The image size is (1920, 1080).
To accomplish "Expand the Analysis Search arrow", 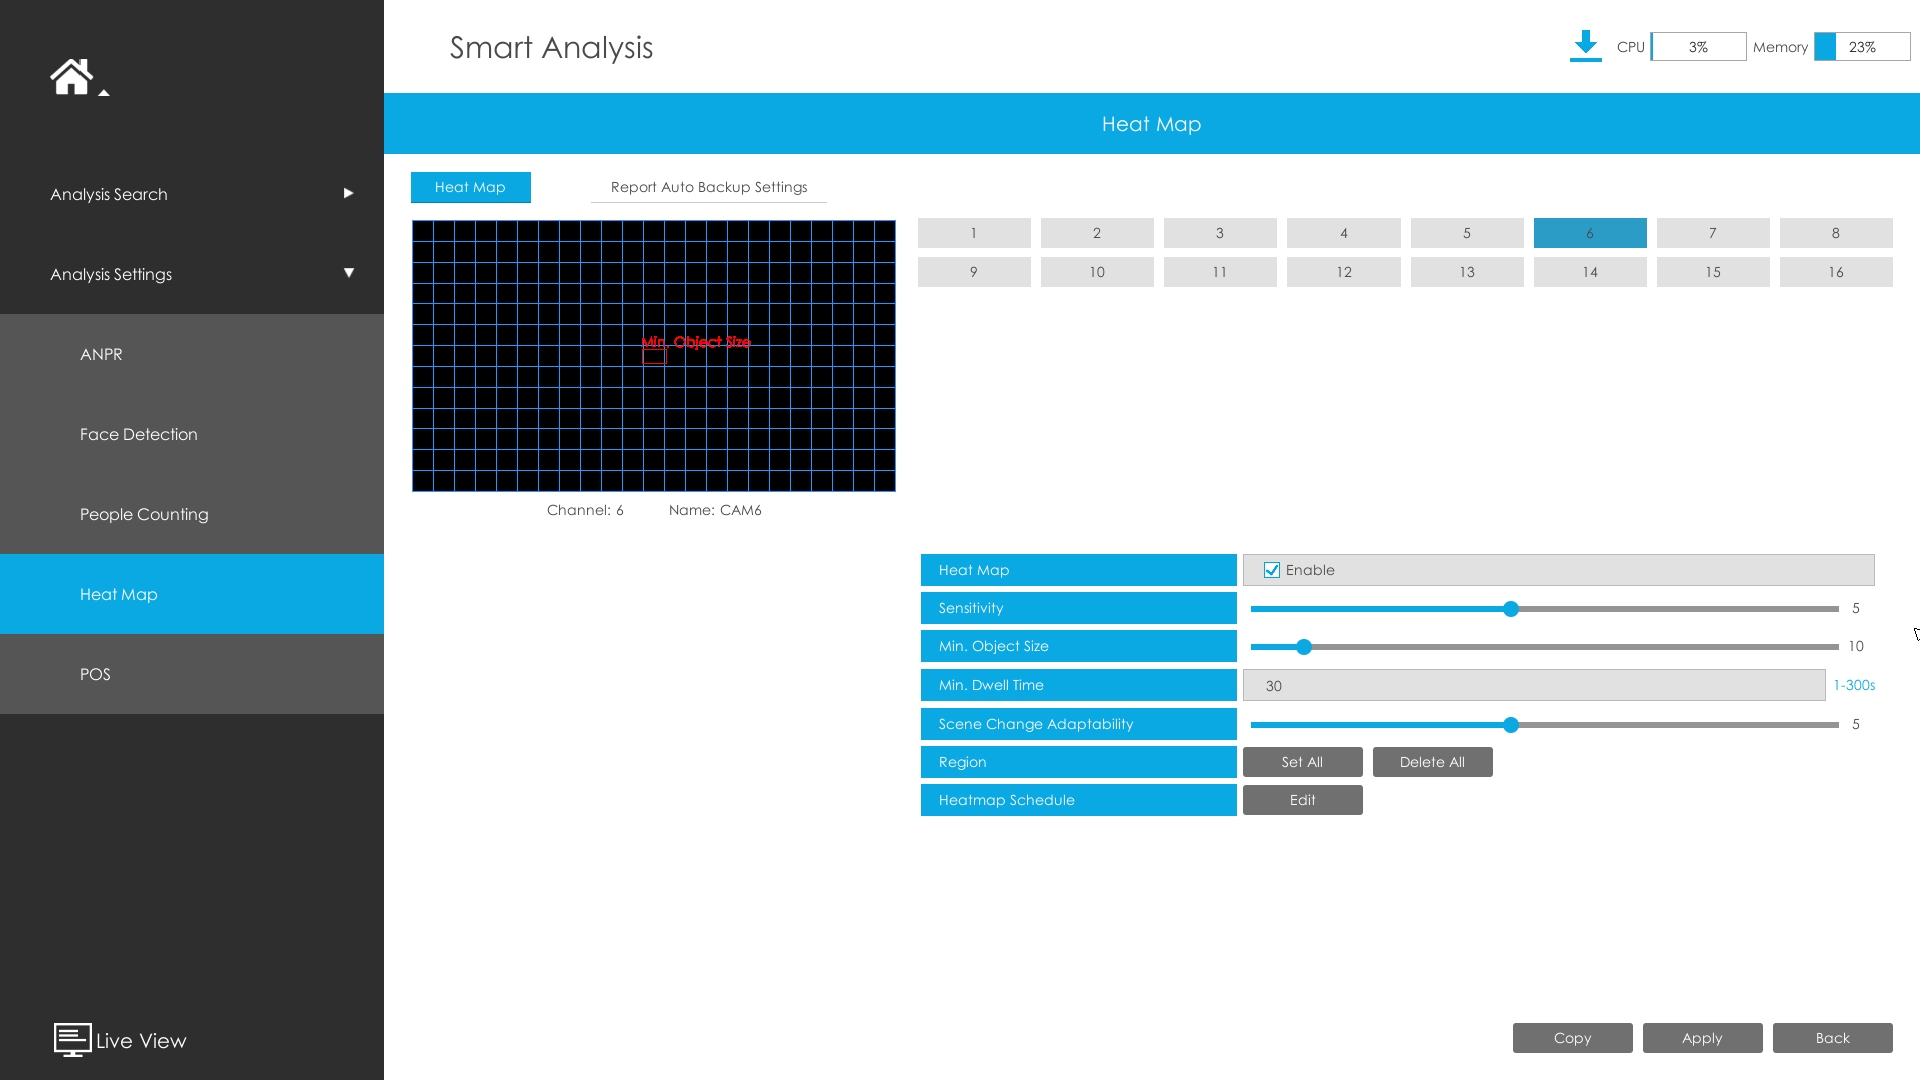I will [x=348, y=193].
